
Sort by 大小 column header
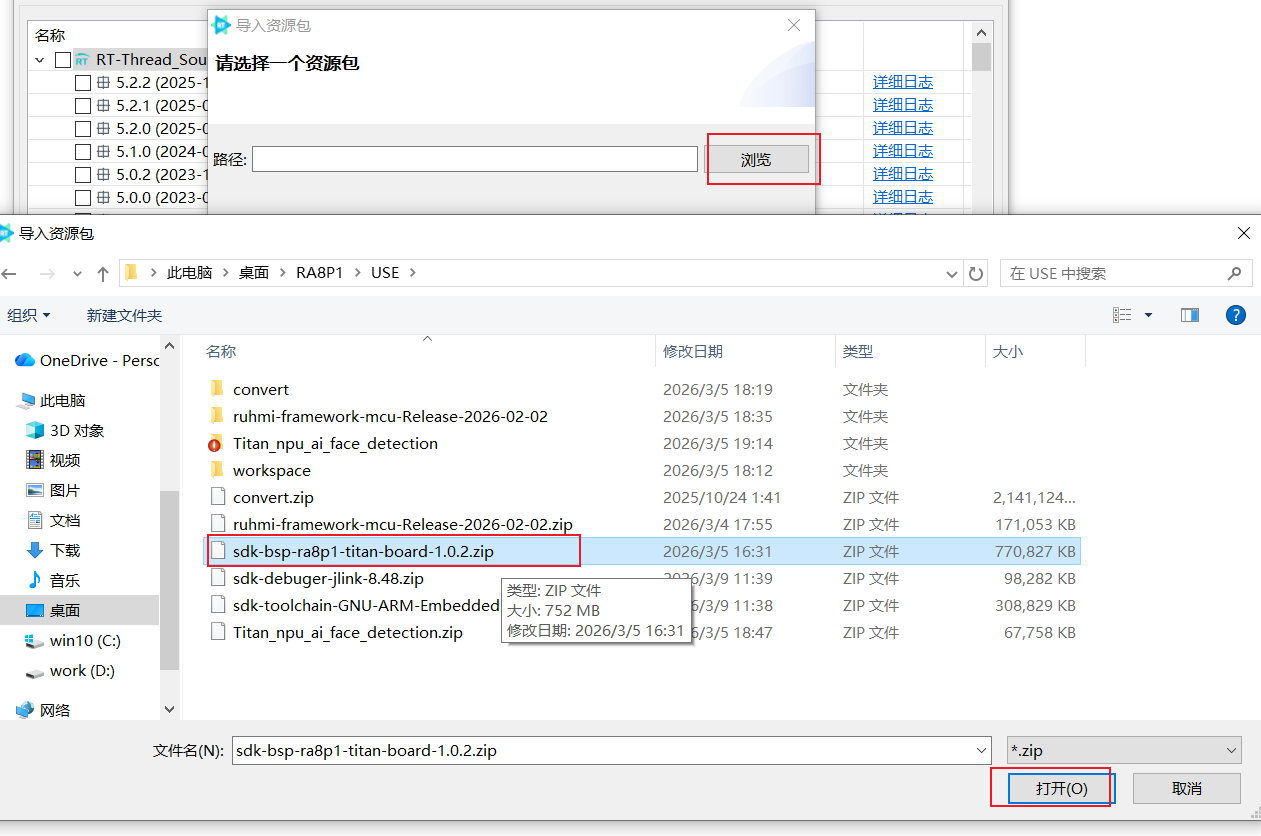(x=1008, y=351)
